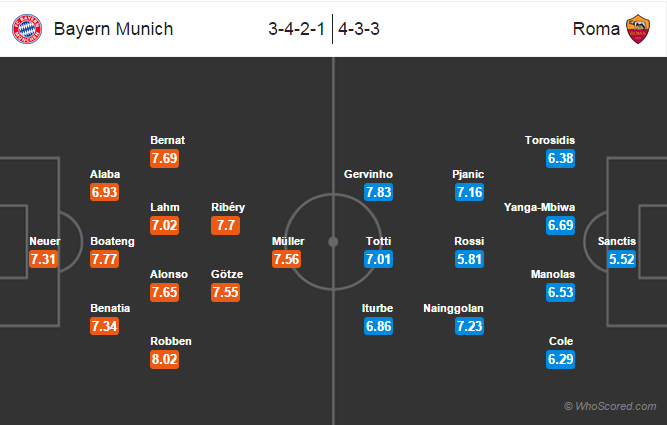Select Rossi's 5.81 rating badge

click(x=468, y=259)
